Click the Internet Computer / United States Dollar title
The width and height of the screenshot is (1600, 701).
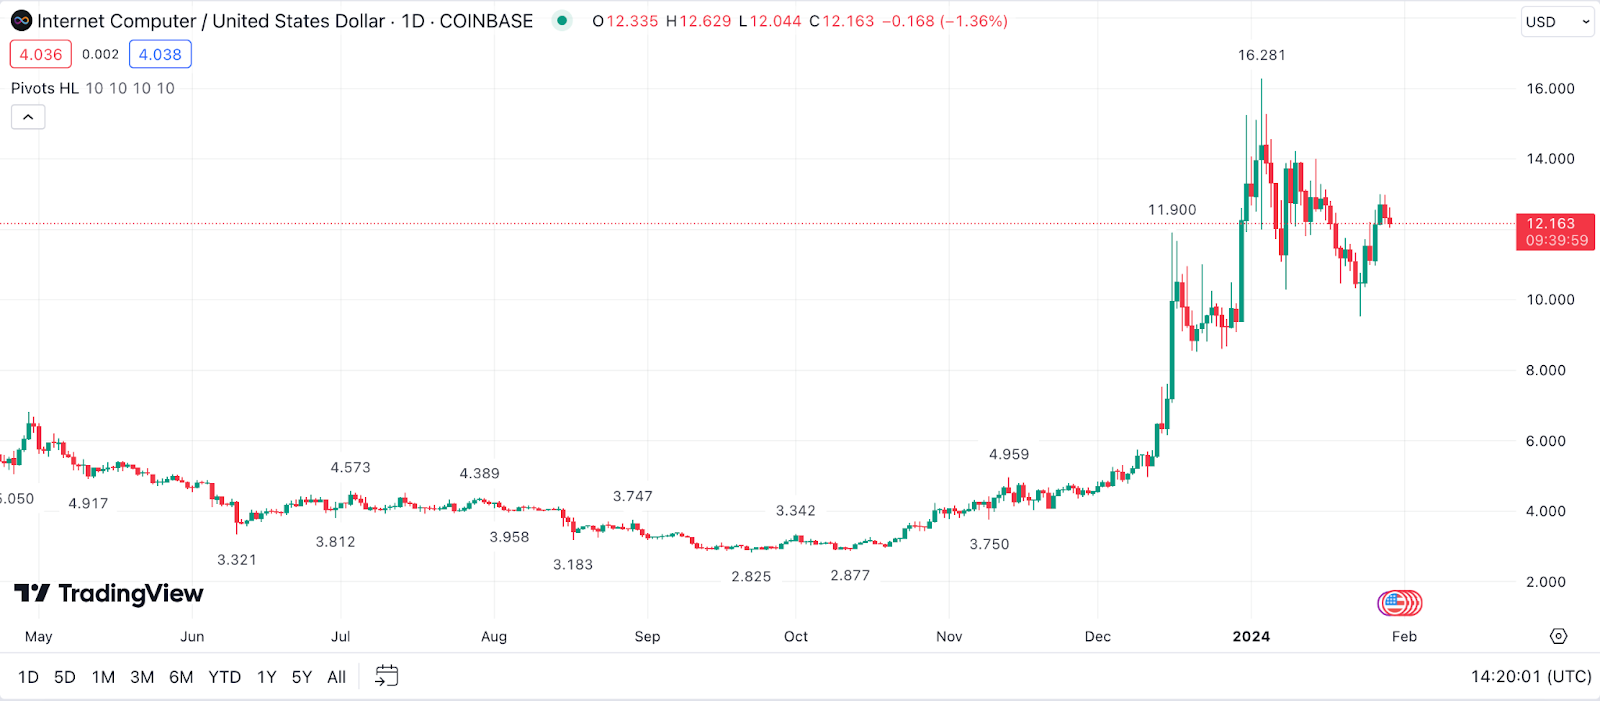(211, 21)
